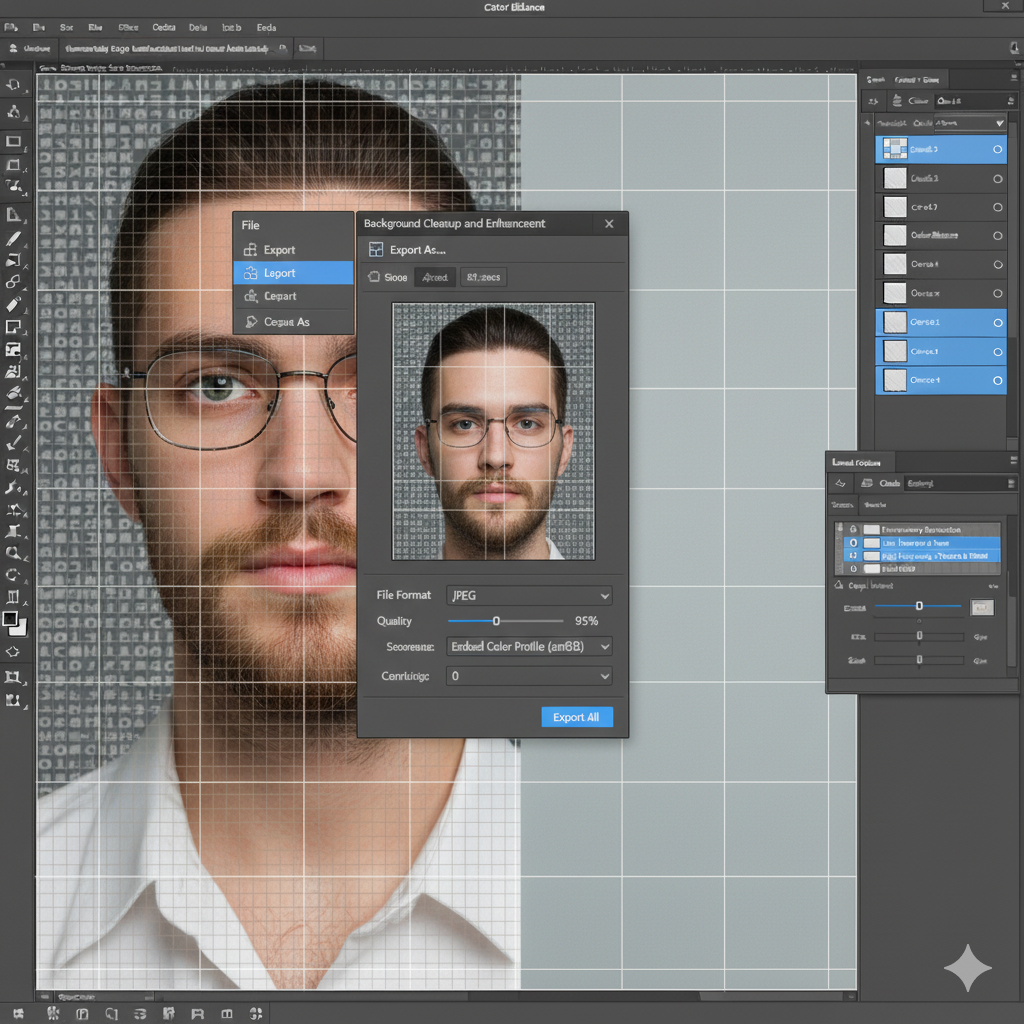Click the Export icon in File menu
Image resolution: width=1024 pixels, height=1024 pixels.
coord(251,250)
